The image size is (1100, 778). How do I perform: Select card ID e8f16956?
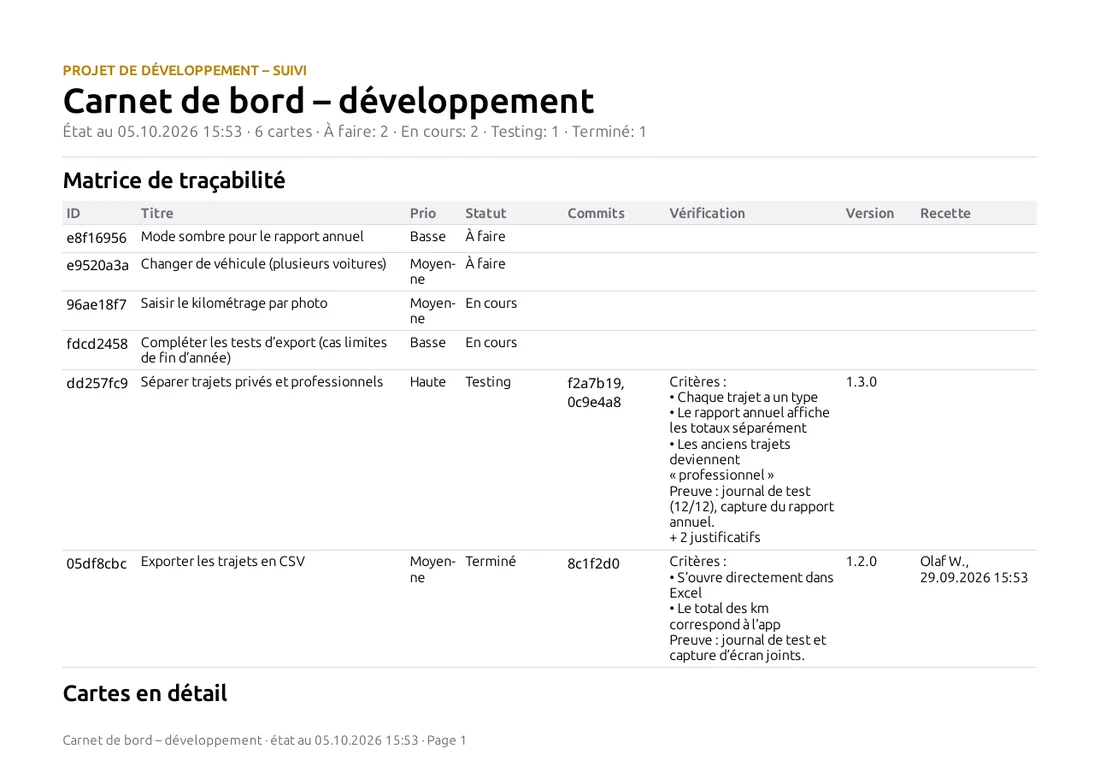(x=97, y=238)
